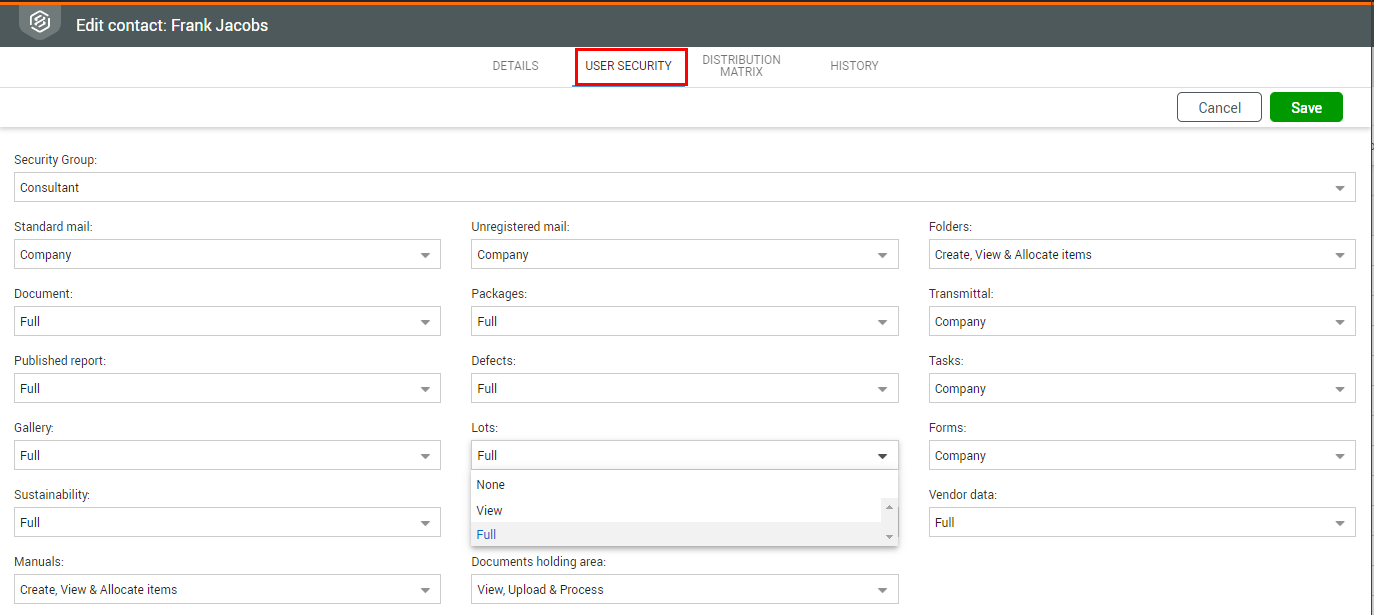Open the Folders permission dropdown

[1141, 255]
